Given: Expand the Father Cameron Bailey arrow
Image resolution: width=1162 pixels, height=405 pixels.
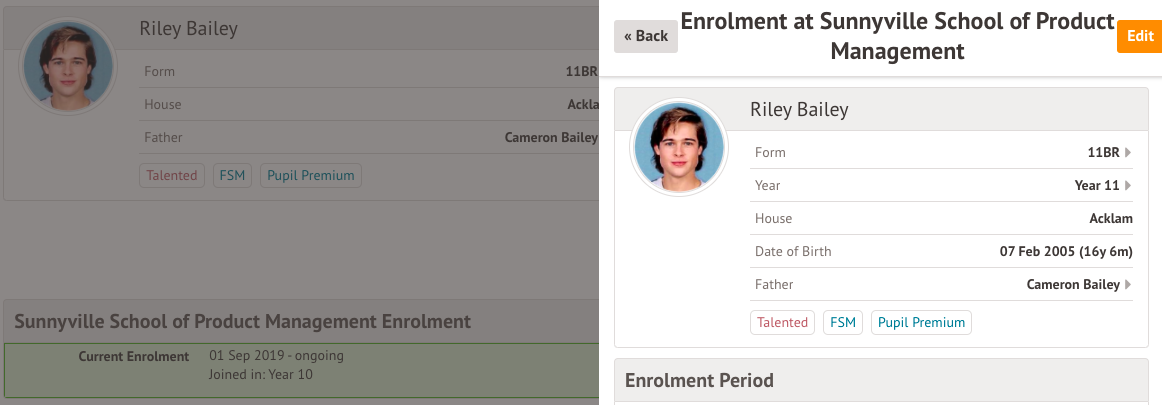Looking at the screenshot, I should coord(1128,285).
